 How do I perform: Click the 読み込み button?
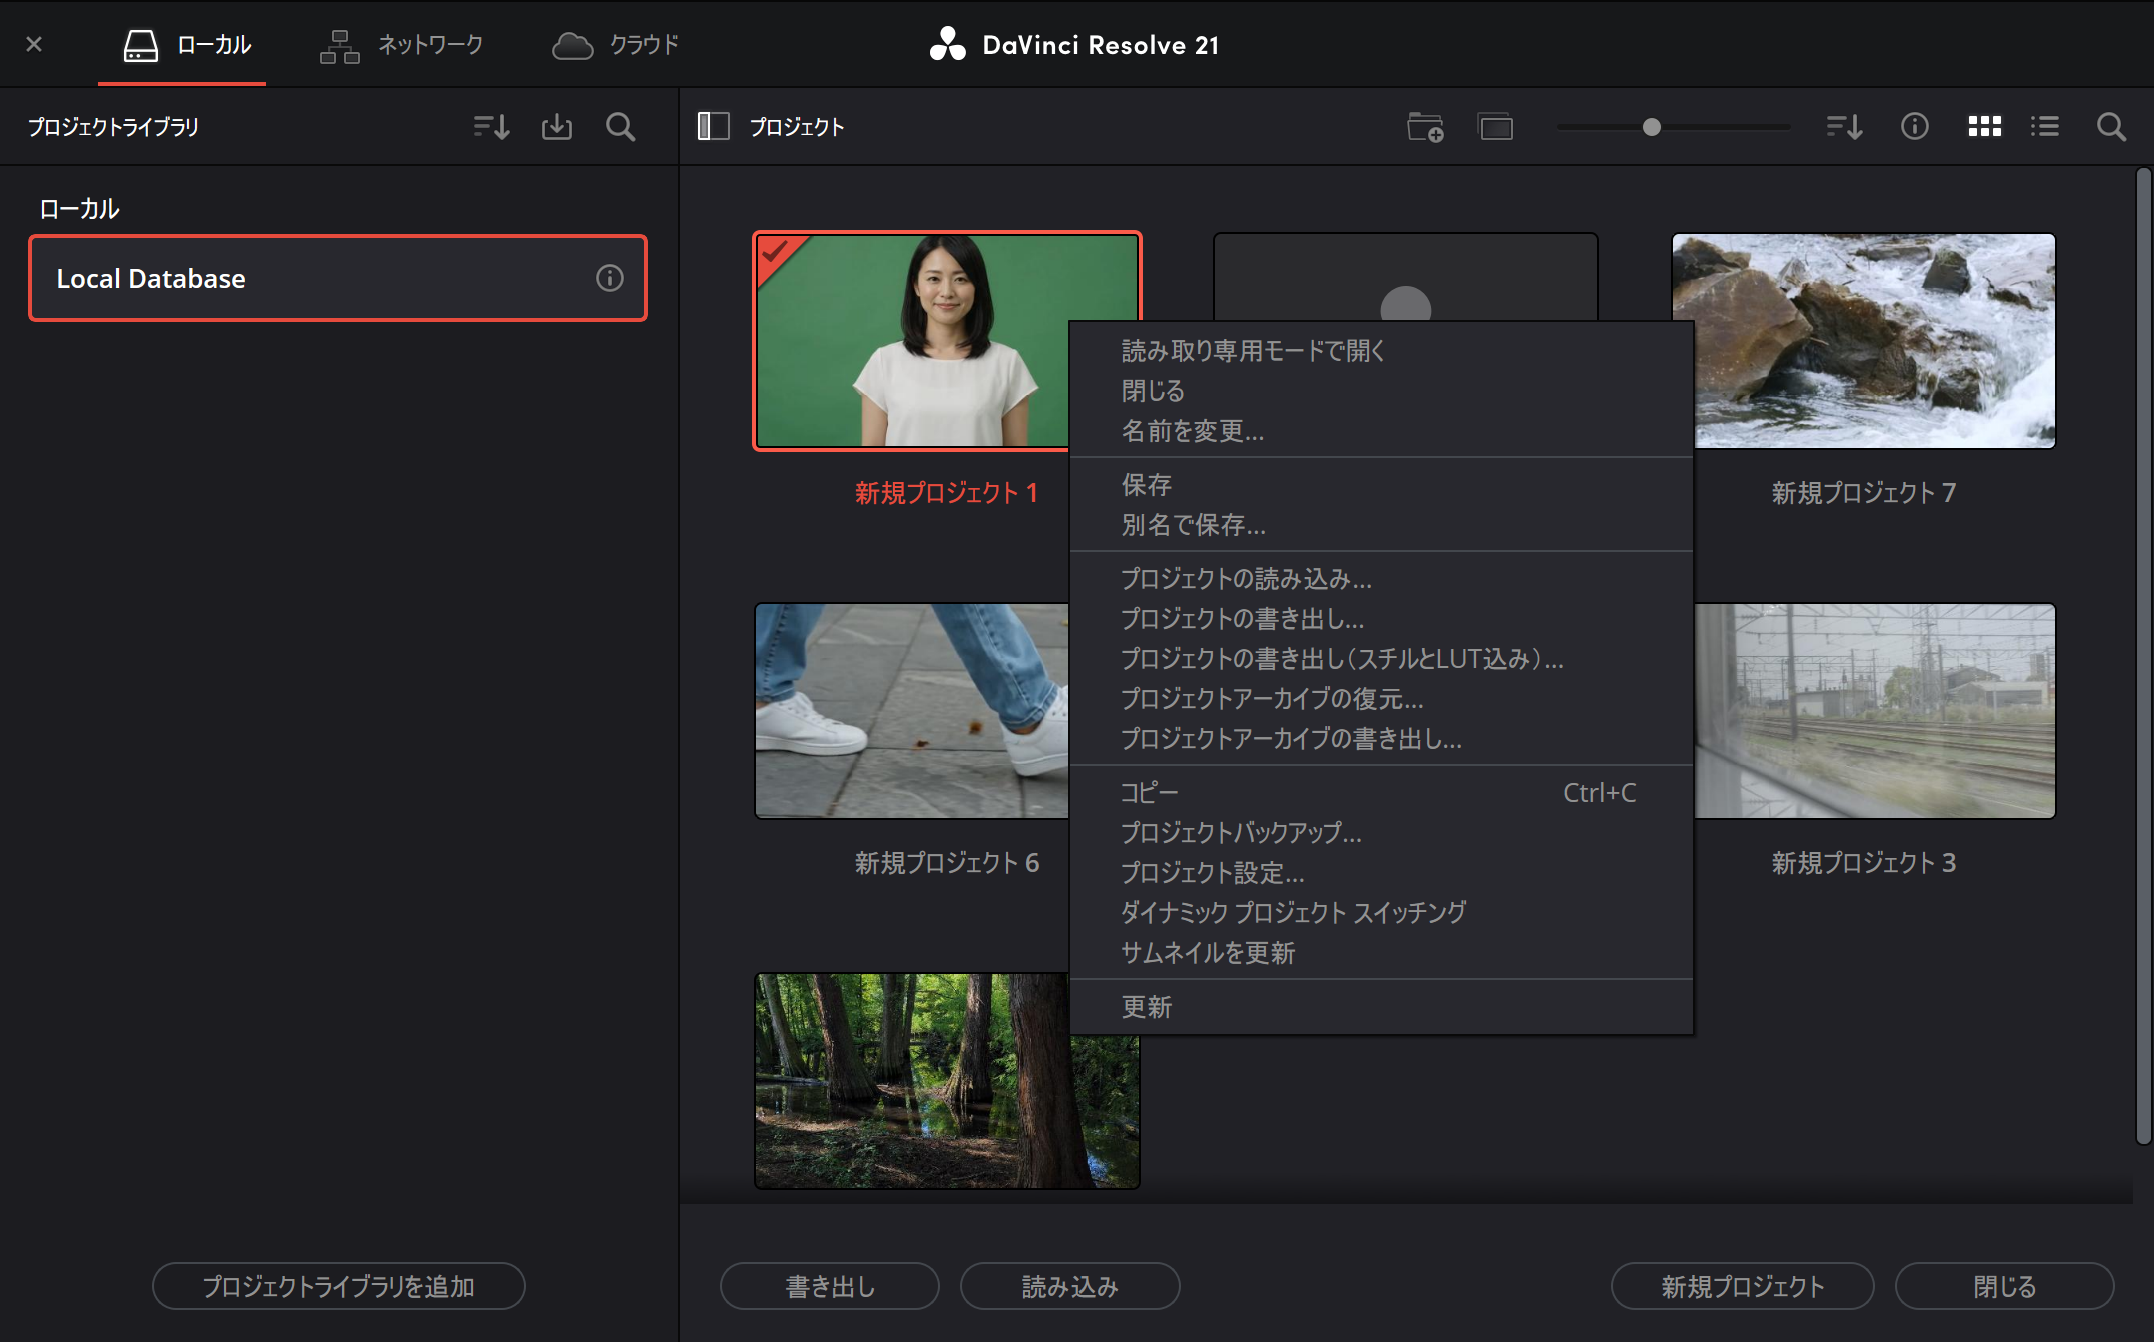pyautogui.click(x=1069, y=1286)
